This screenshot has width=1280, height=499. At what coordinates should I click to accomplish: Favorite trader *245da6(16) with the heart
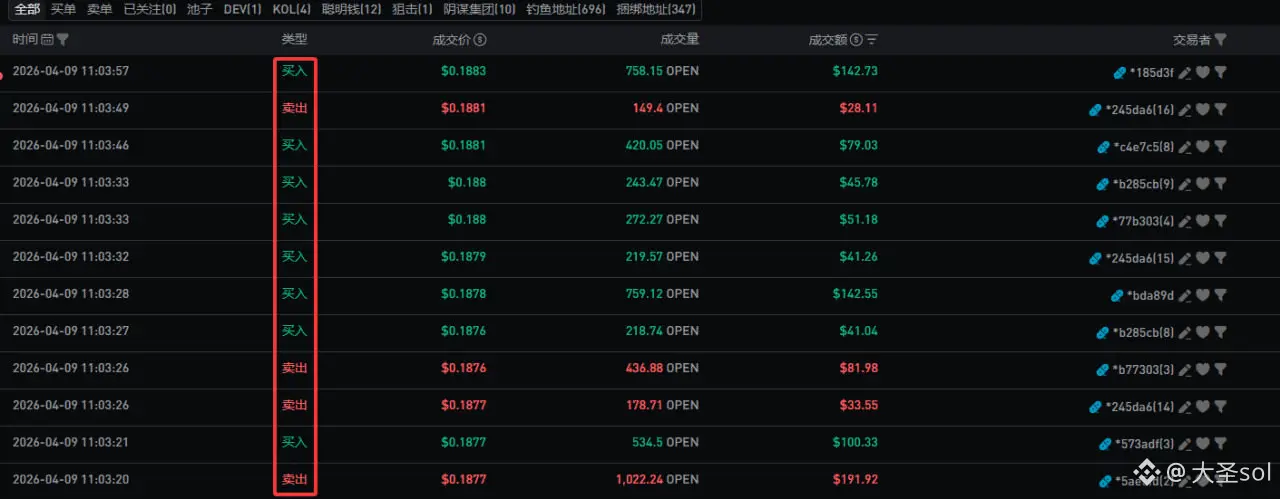pyautogui.click(x=1203, y=109)
